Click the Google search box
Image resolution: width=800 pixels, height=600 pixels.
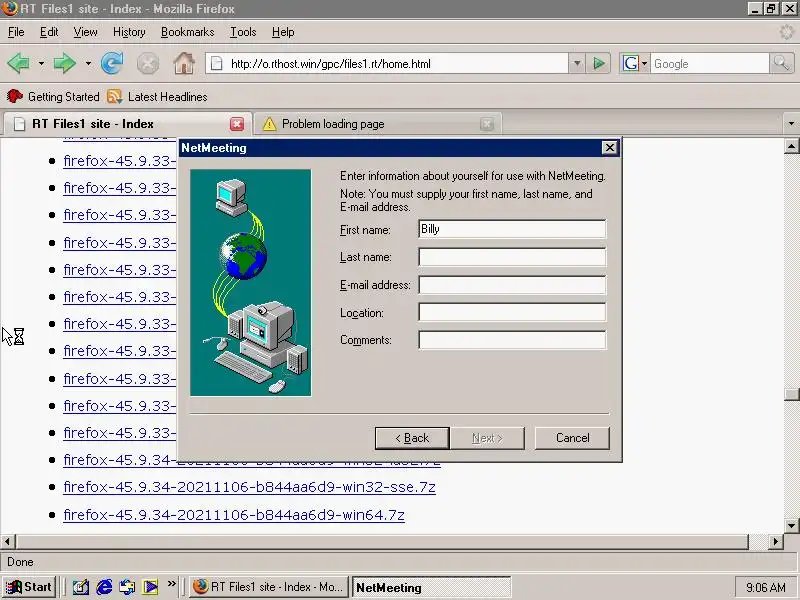click(x=710, y=64)
